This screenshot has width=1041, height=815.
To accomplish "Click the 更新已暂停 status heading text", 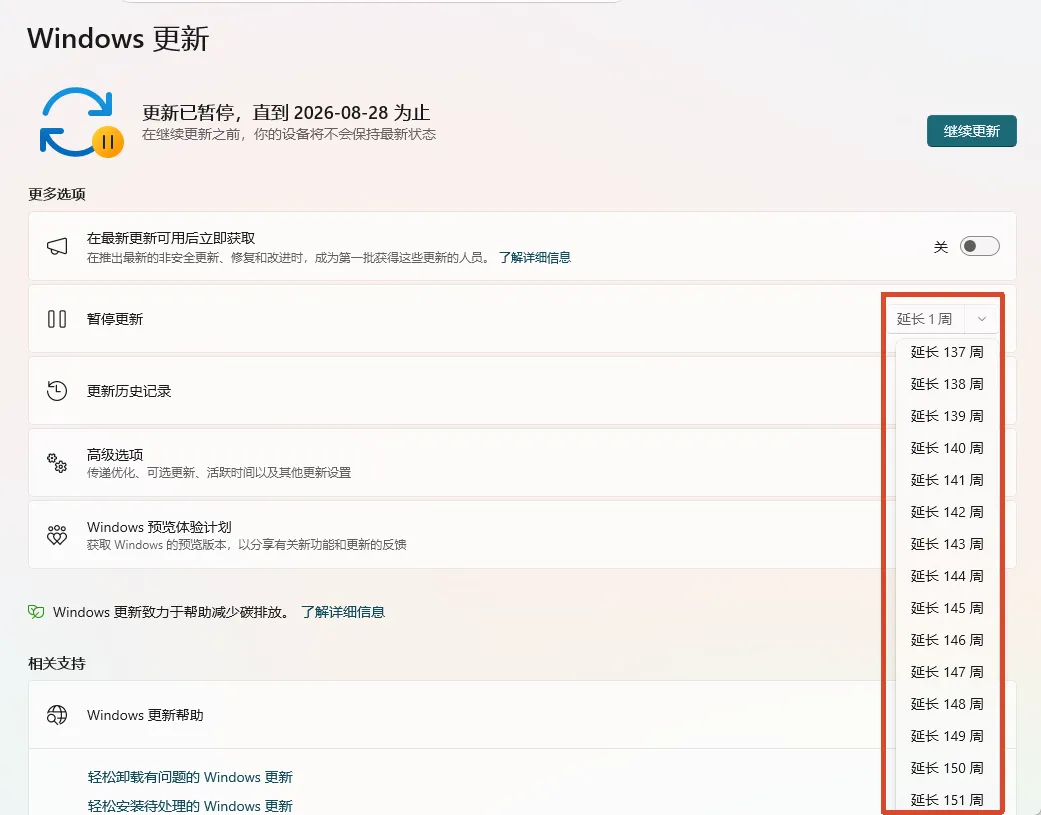I will coord(286,113).
